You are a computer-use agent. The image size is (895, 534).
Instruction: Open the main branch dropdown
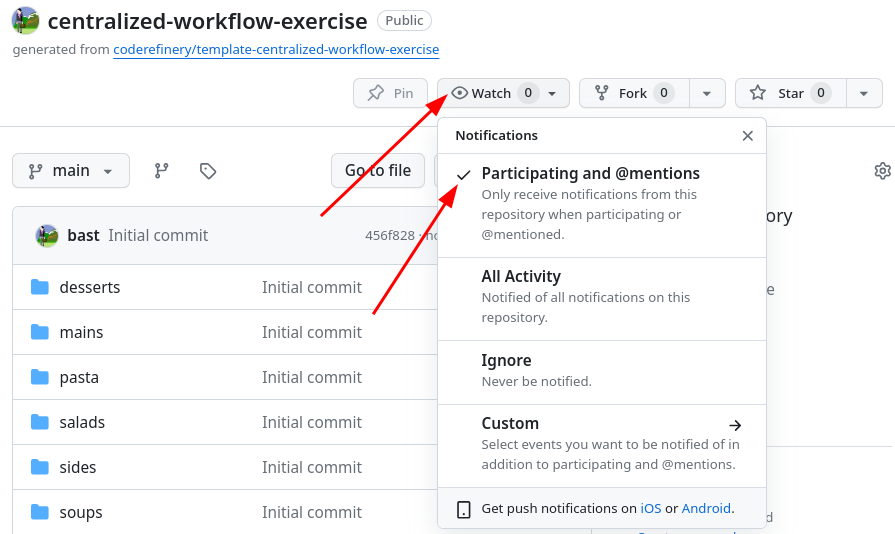[x=71, y=171]
